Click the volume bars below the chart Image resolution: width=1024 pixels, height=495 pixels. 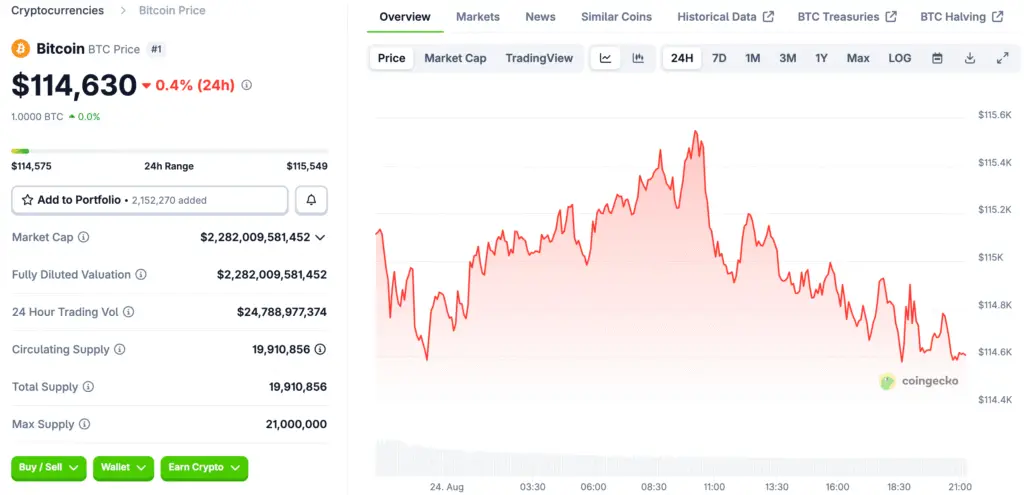(x=670, y=458)
